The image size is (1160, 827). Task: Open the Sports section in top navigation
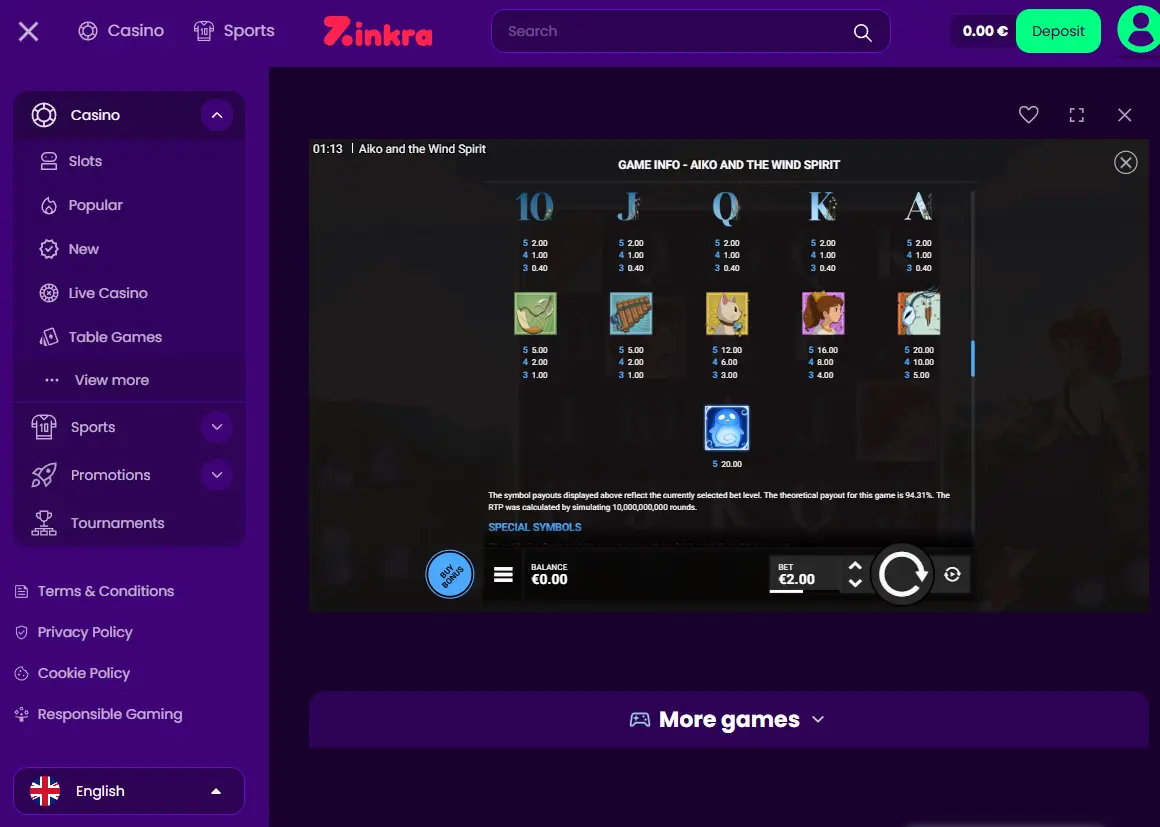pyautogui.click(x=234, y=31)
